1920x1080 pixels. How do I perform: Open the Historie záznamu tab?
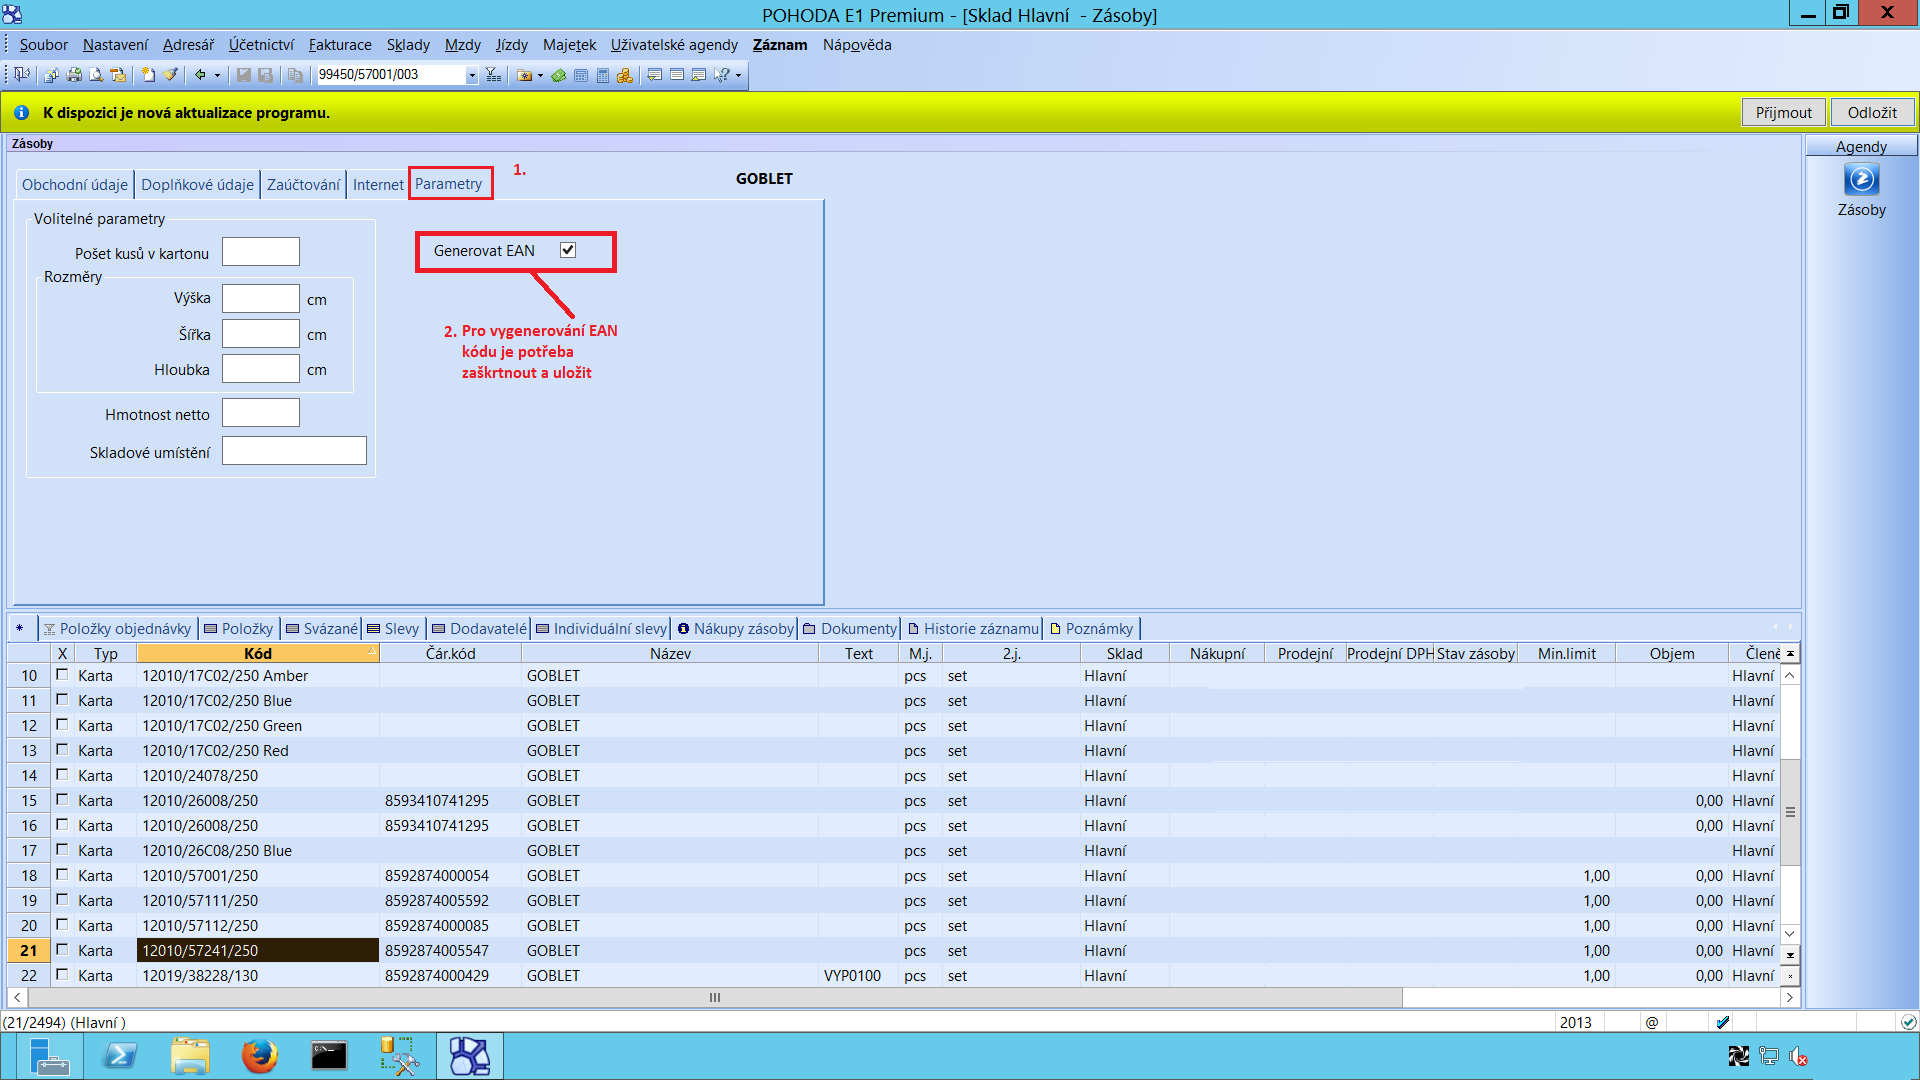click(x=973, y=628)
